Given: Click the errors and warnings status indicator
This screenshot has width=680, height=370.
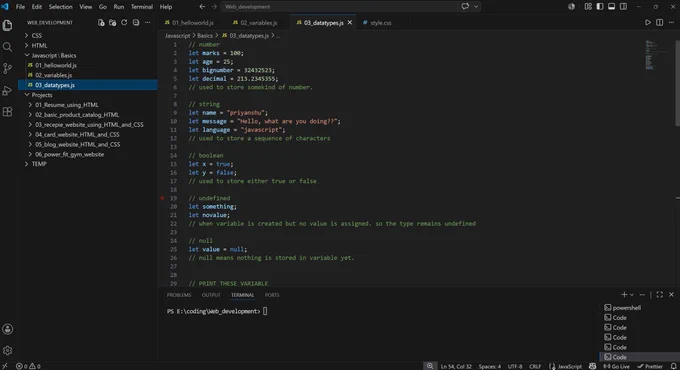Looking at the screenshot, I should pyautogui.click(x=28, y=366).
